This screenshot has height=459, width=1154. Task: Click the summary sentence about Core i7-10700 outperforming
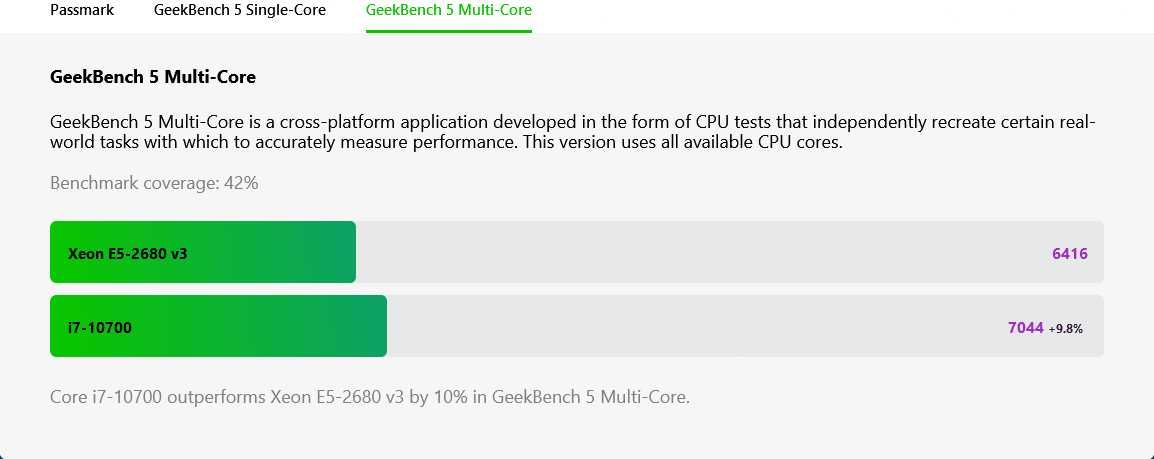click(370, 397)
